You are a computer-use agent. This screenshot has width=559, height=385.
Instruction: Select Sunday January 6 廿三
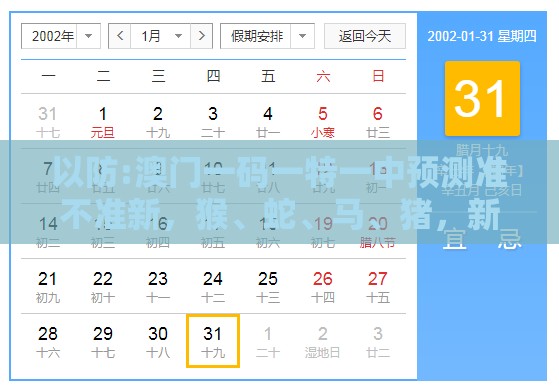(378, 122)
